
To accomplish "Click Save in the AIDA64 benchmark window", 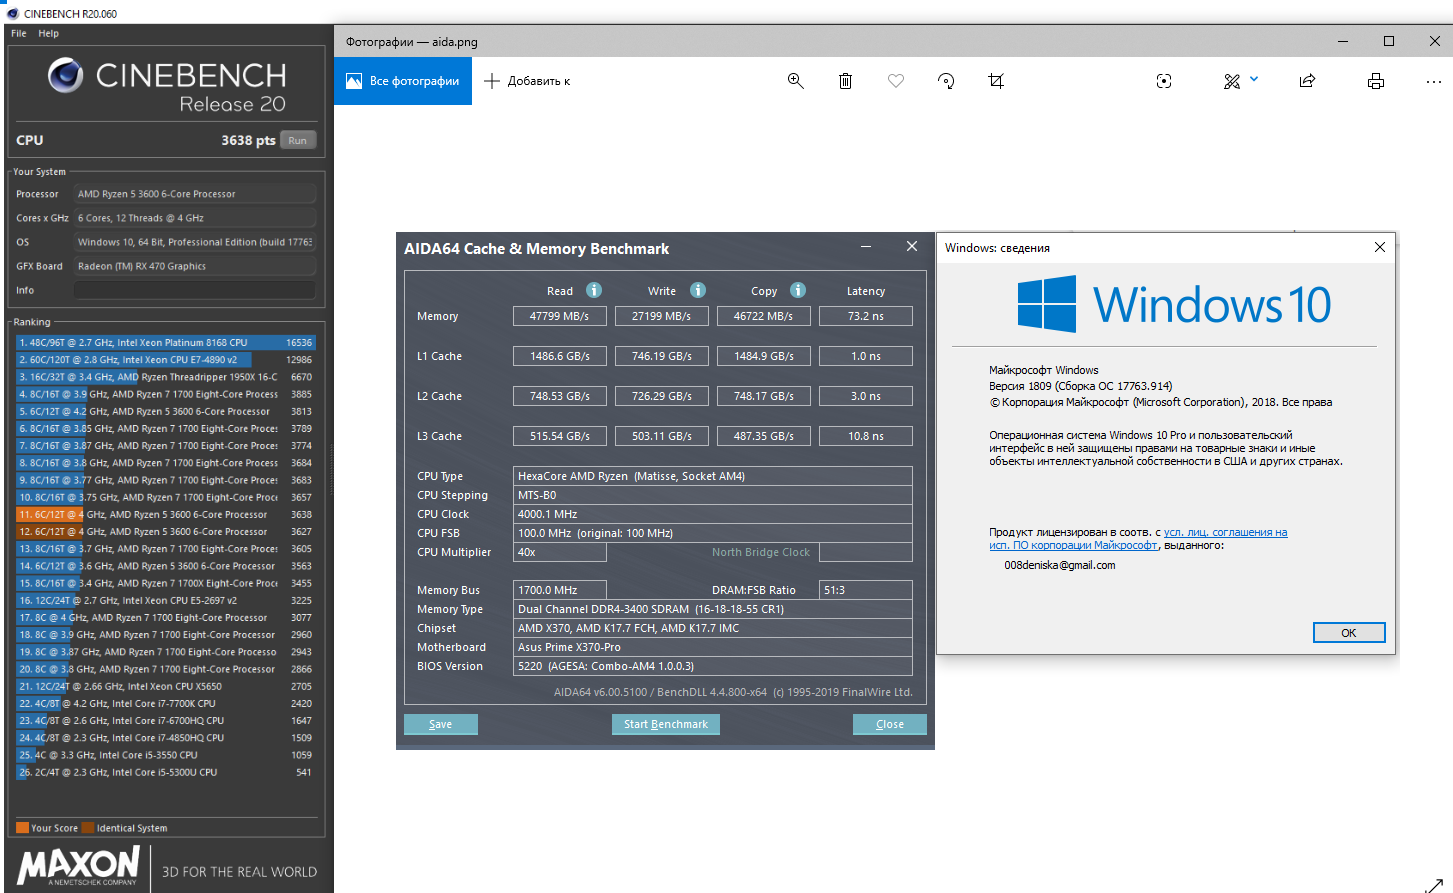I will (441, 724).
